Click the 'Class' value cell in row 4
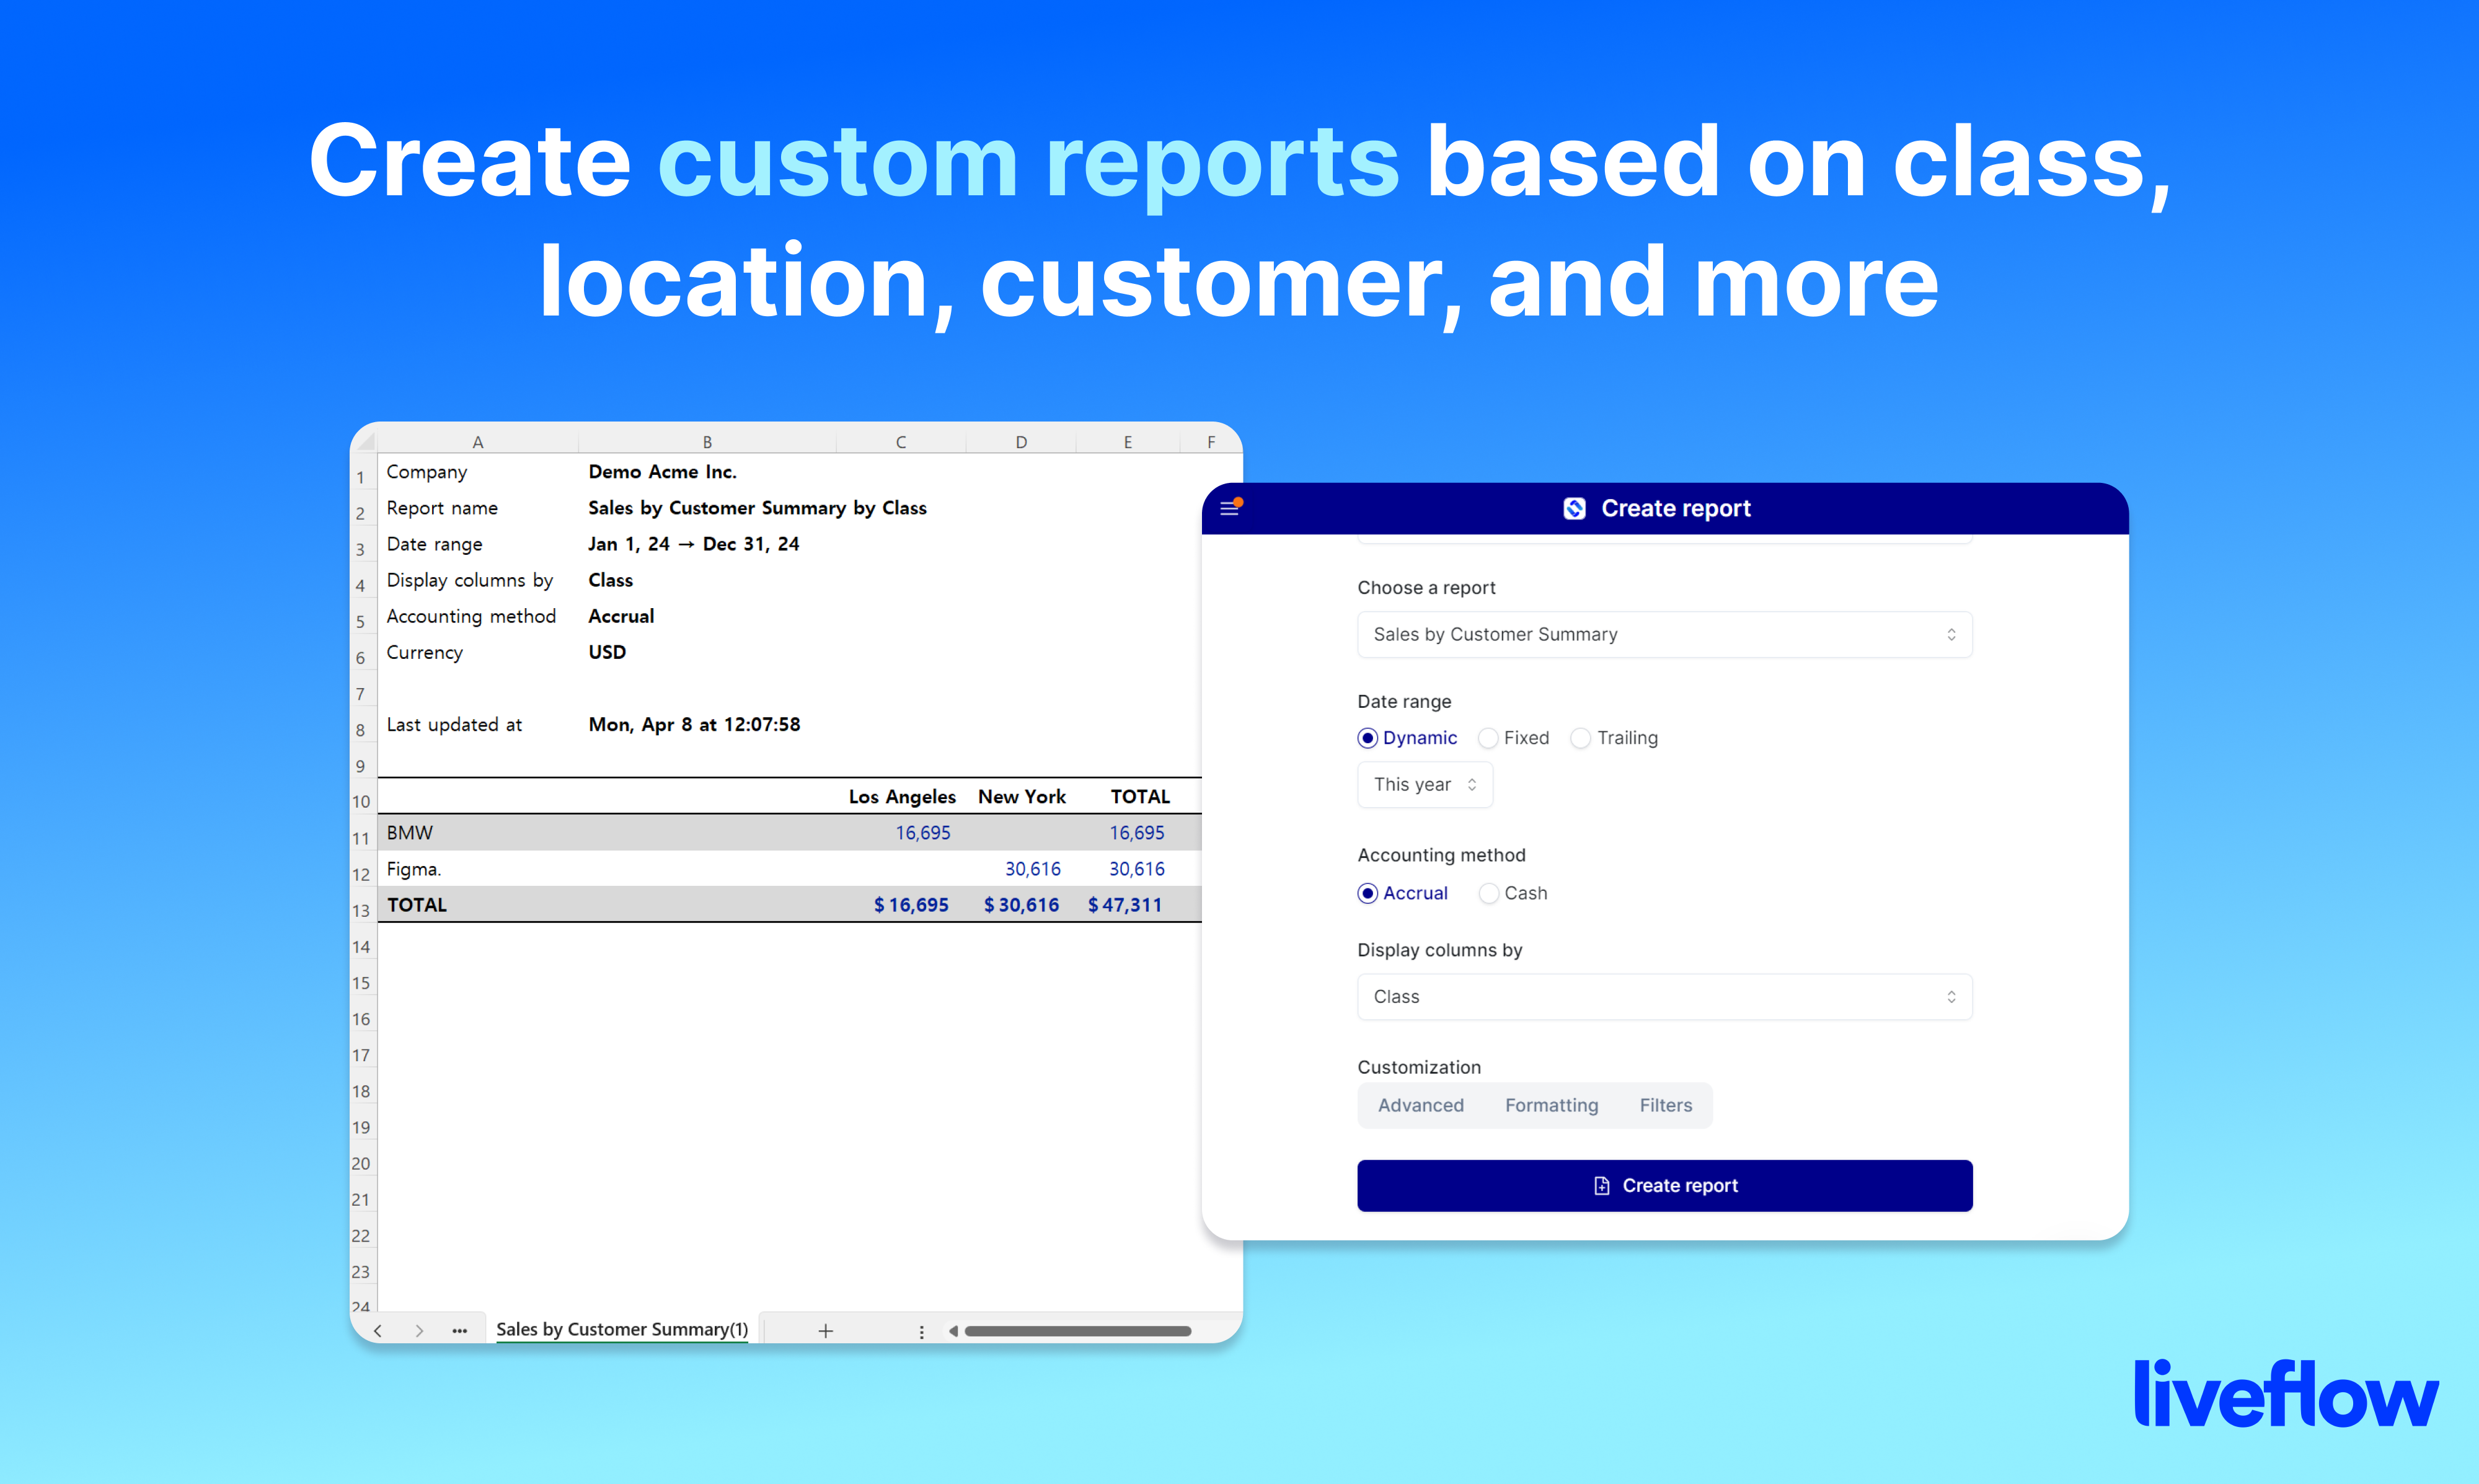2479x1484 pixels. [610, 580]
